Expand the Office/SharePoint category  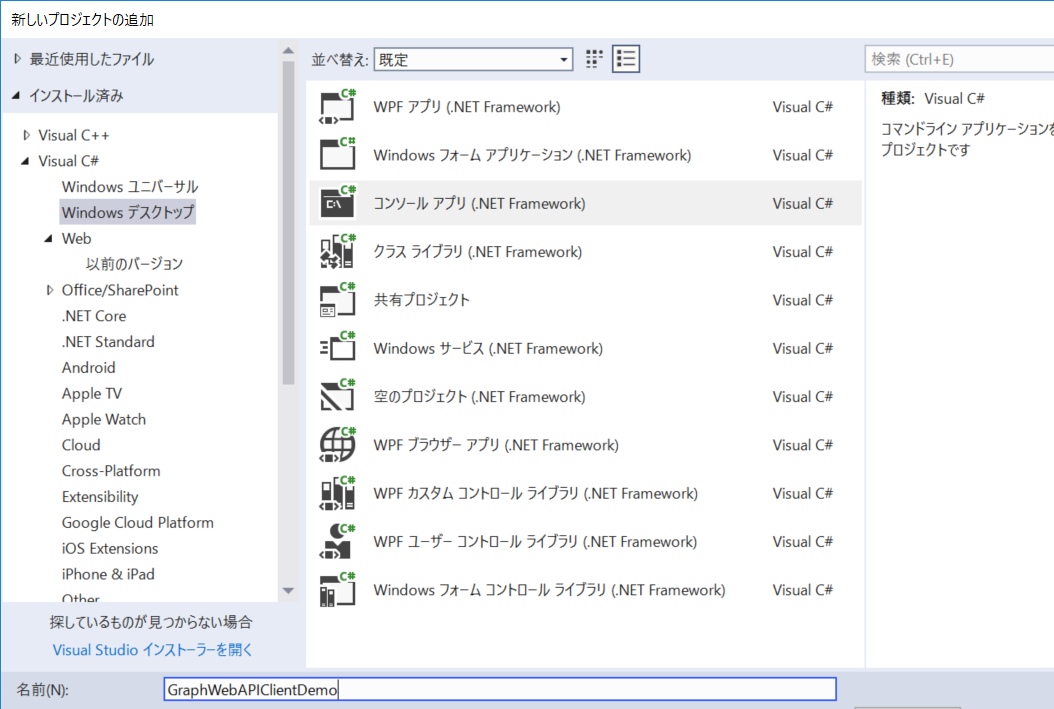48,289
